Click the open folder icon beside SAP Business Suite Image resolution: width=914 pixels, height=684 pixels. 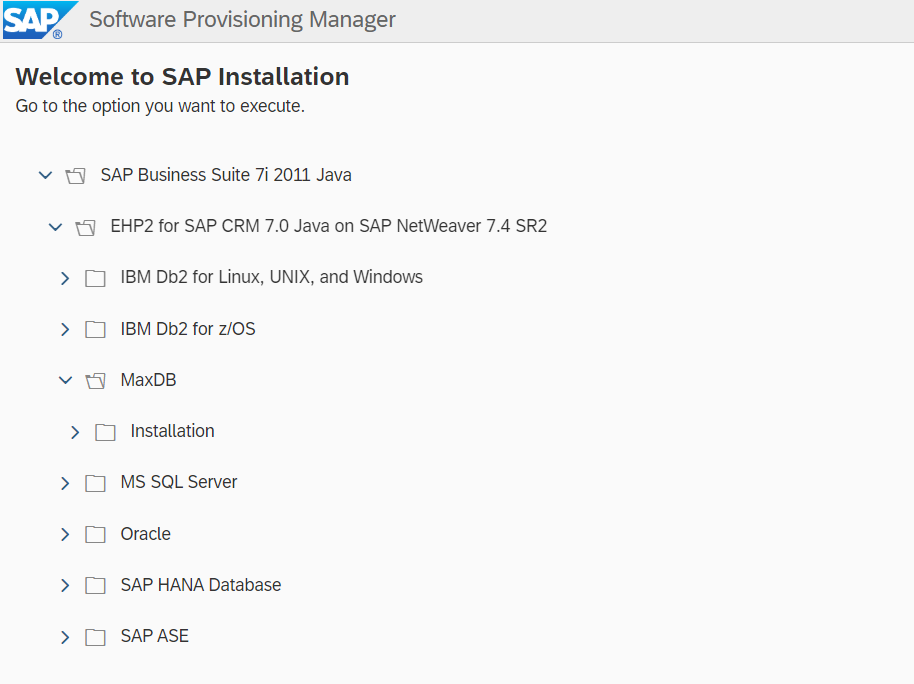click(75, 176)
